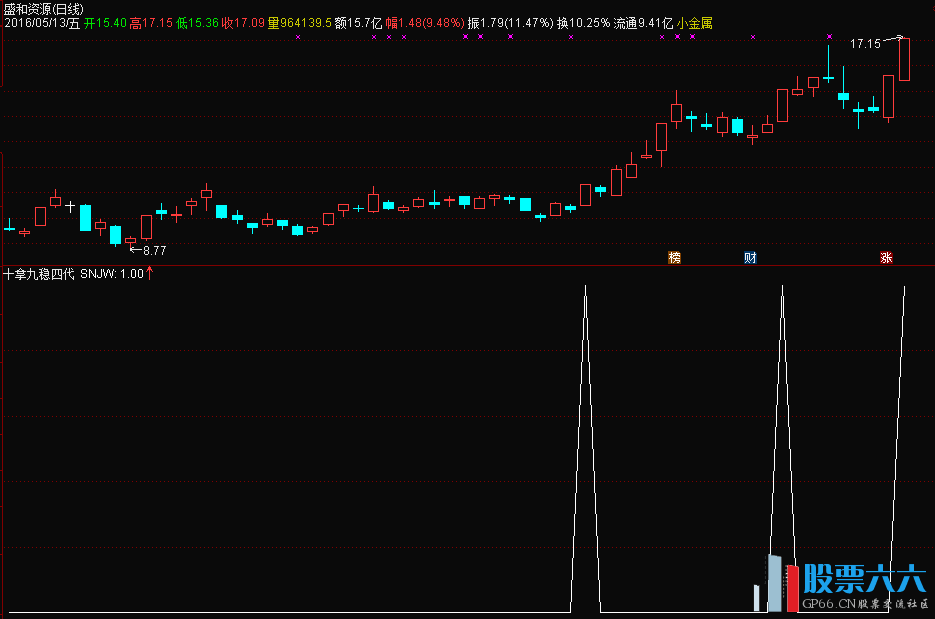Click the 盛和资源(日线) chart title

coord(44,8)
